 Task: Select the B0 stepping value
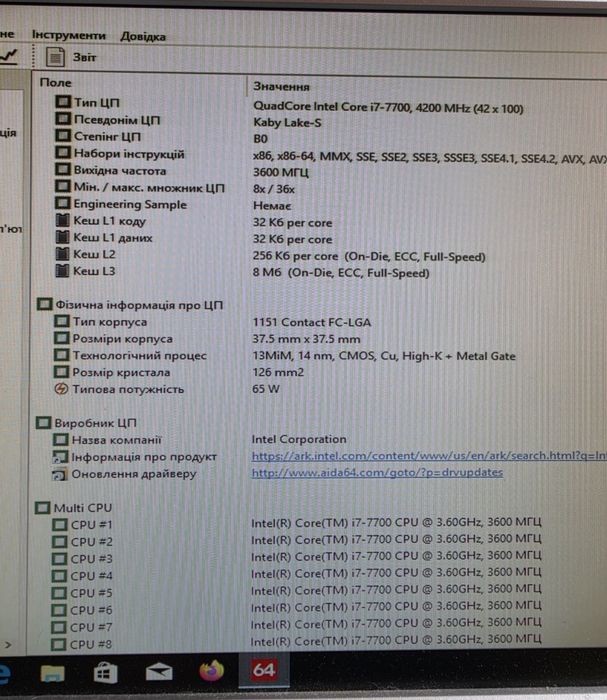tap(261, 139)
